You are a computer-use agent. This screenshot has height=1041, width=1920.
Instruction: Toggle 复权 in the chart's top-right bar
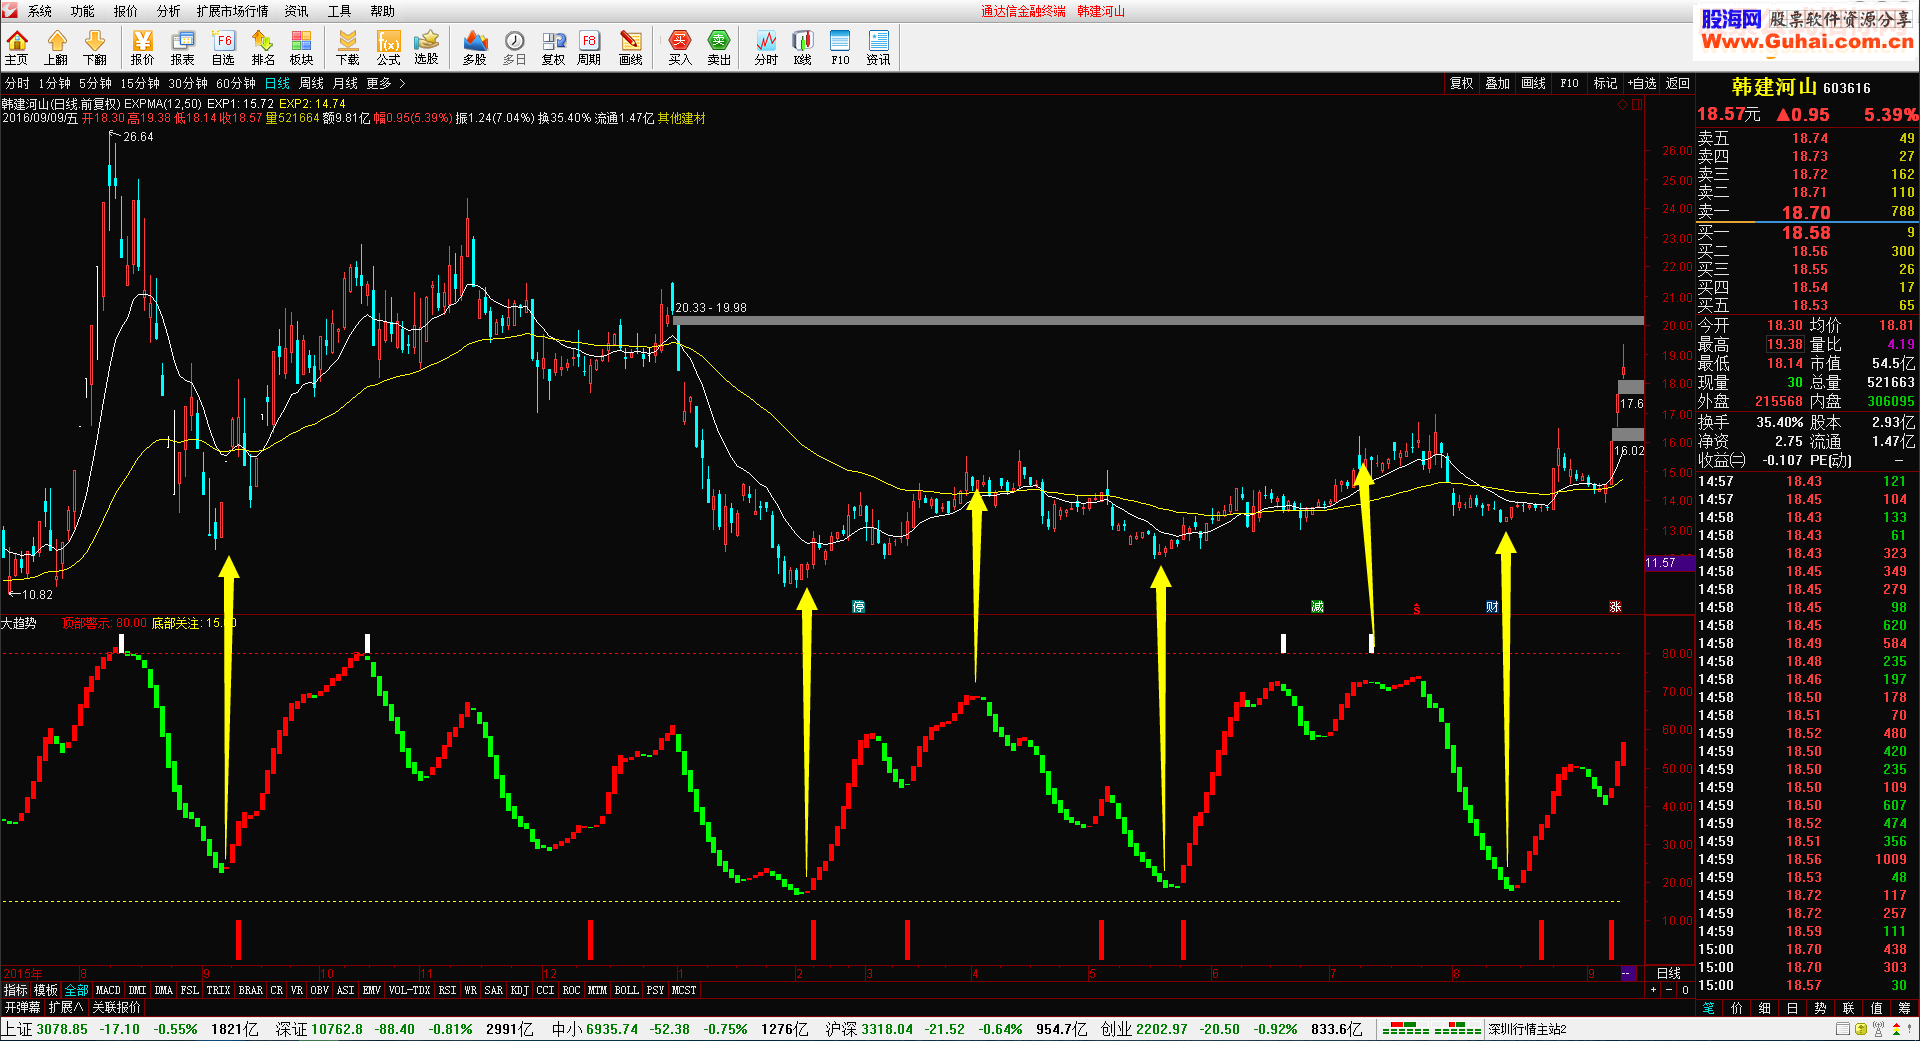click(1461, 83)
